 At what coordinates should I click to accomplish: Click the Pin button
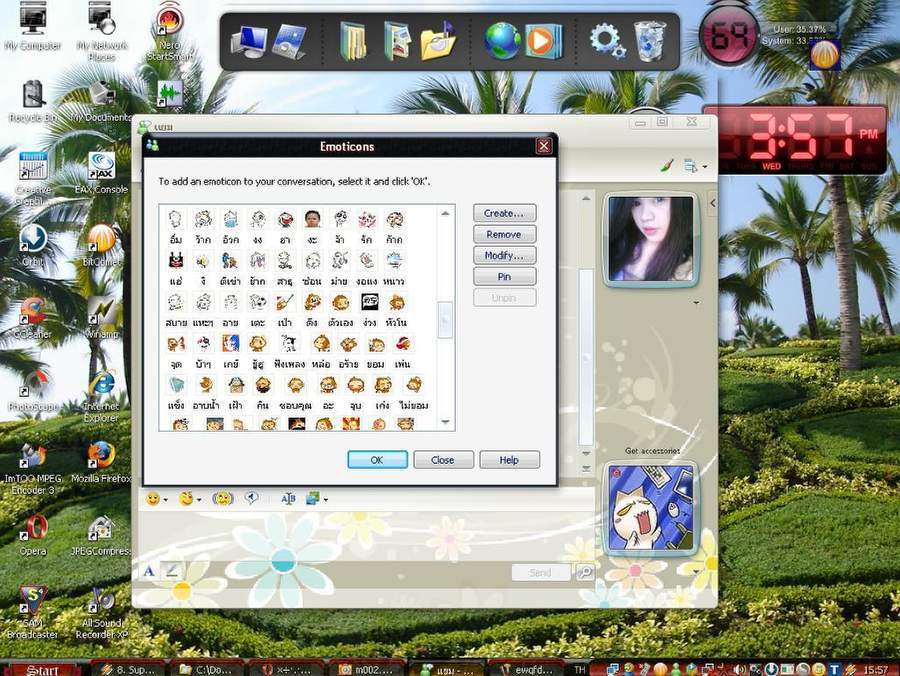click(x=505, y=277)
